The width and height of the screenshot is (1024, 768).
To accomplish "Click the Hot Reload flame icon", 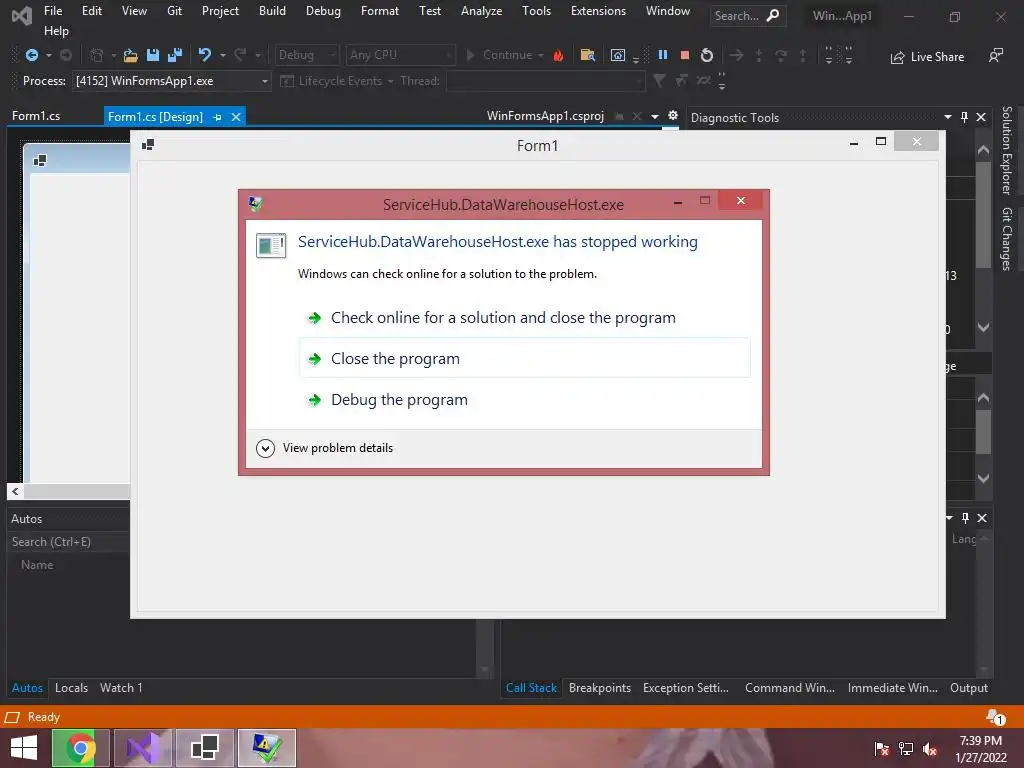I will [x=558, y=56].
